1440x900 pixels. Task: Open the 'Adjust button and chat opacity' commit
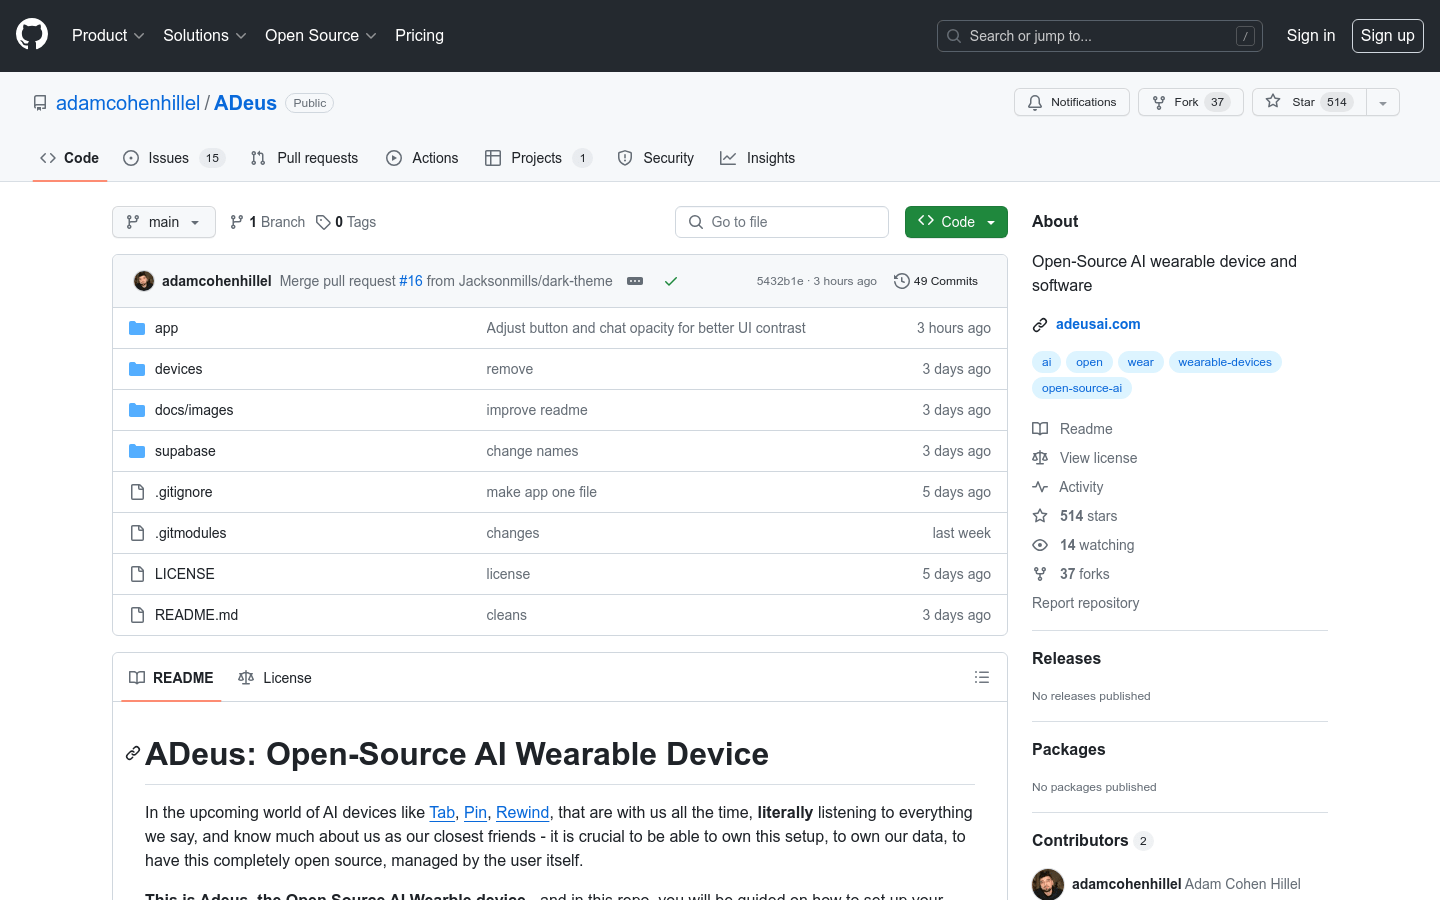[x=646, y=328]
